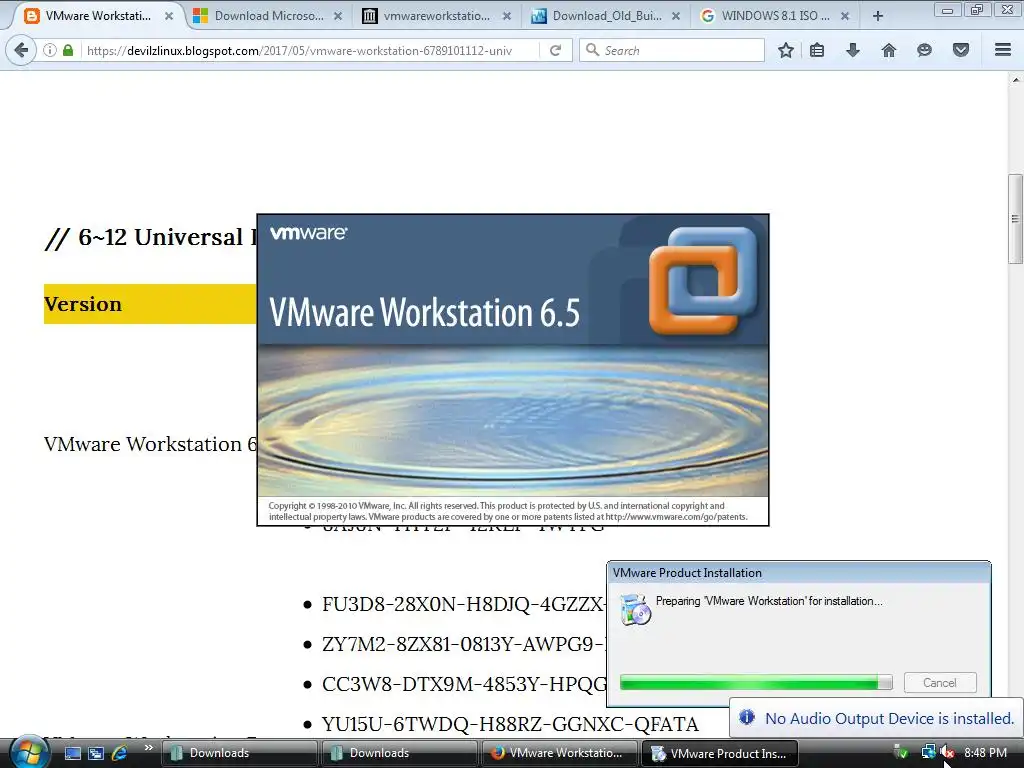Launch Internet Explorer from quick launch
This screenshot has height=768, width=1024.
120,753
